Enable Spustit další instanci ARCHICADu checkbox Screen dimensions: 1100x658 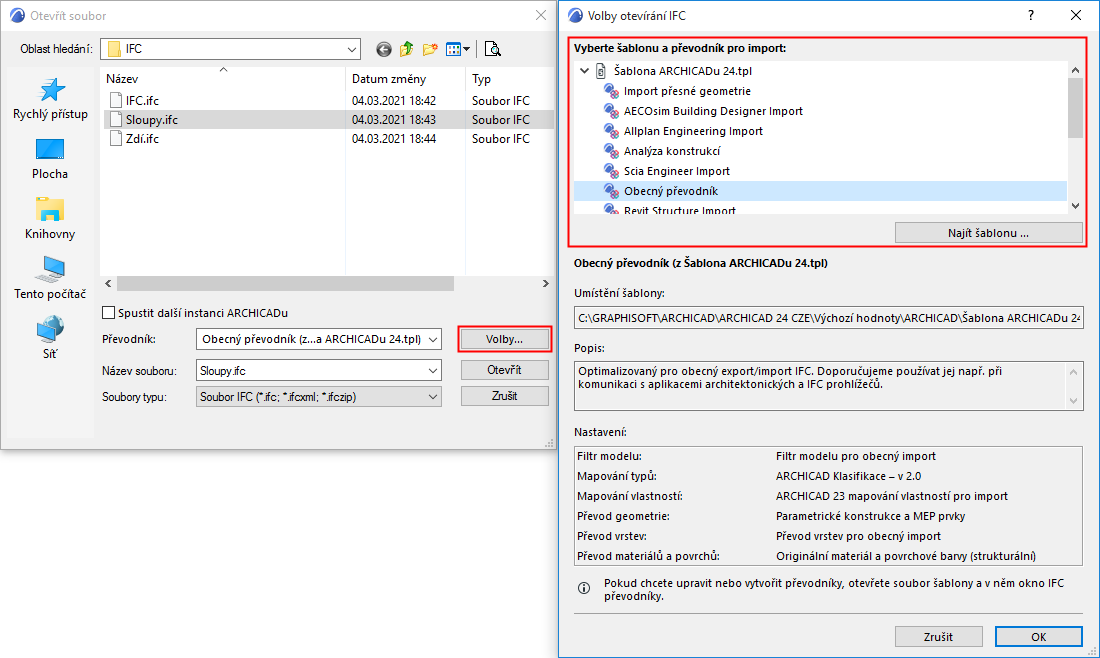pyautogui.click(x=109, y=313)
